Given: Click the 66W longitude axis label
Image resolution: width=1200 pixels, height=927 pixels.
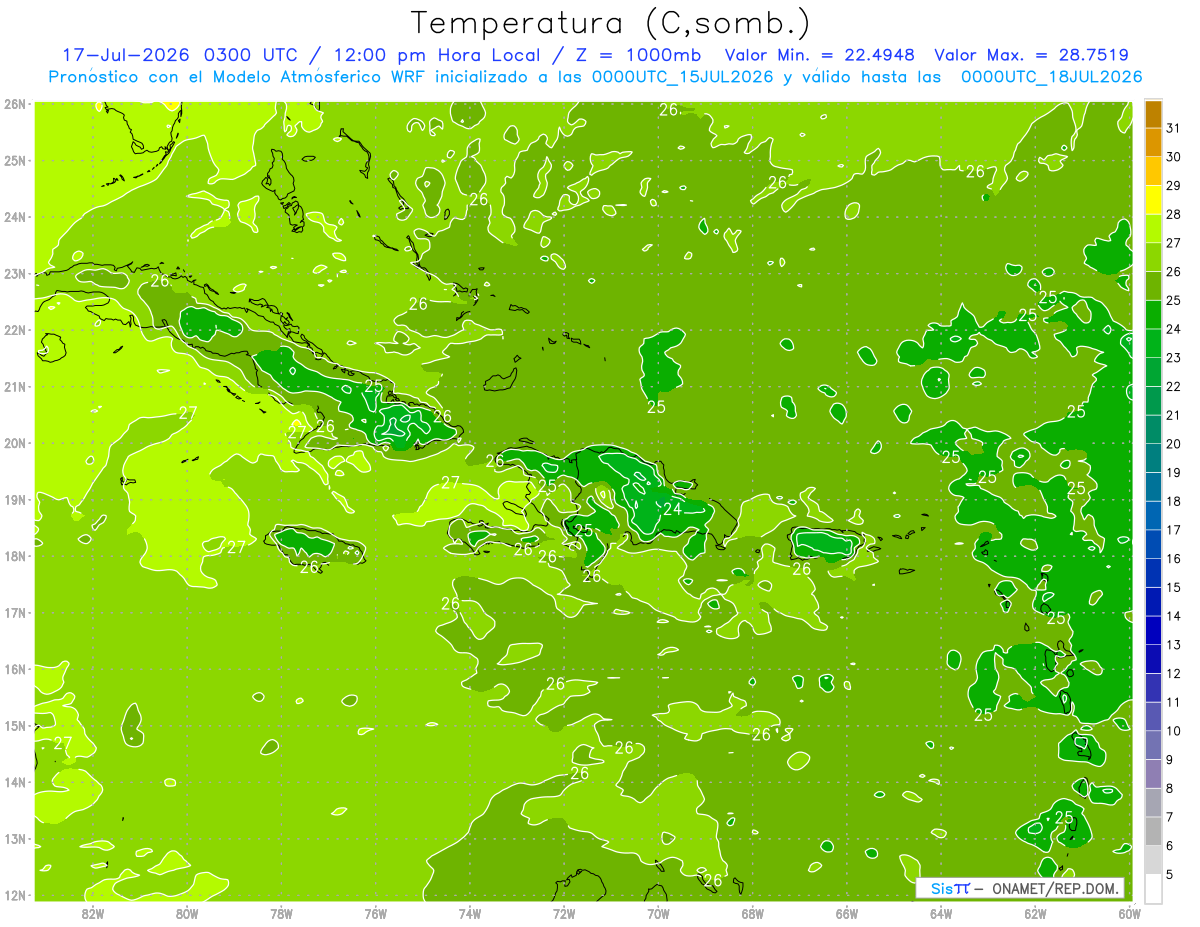Looking at the screenshot, I should (847, 913).
